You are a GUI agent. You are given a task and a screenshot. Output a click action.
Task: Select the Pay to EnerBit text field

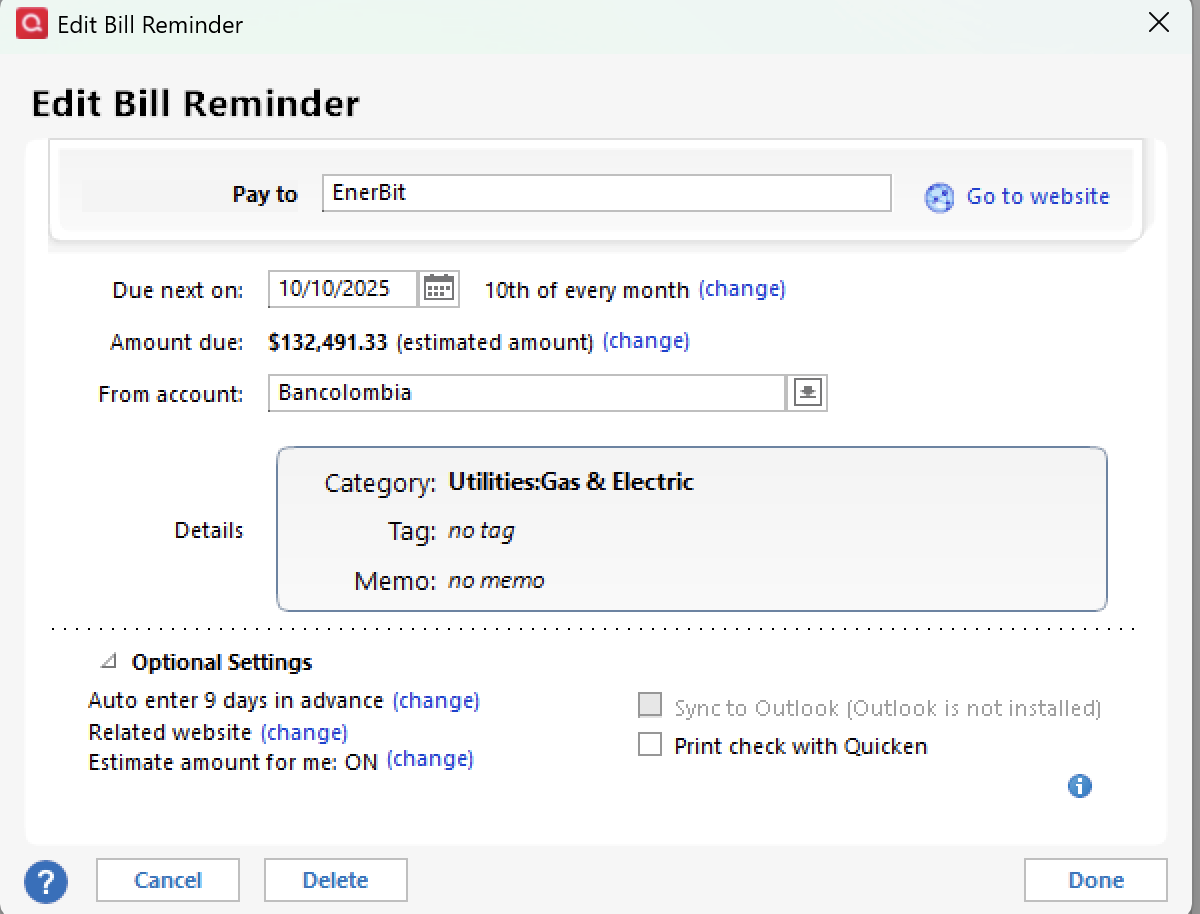pos(606,193)
